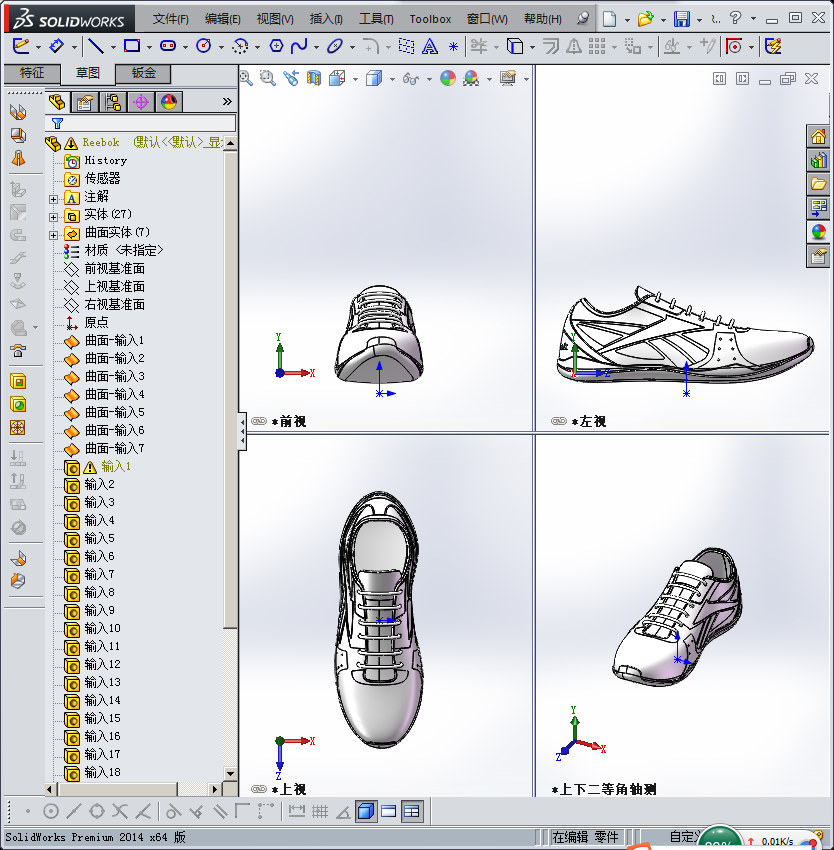834x850 pixels.
Task: Open the Rectangle tool dropdown arrow
Action: coord(149,48)
